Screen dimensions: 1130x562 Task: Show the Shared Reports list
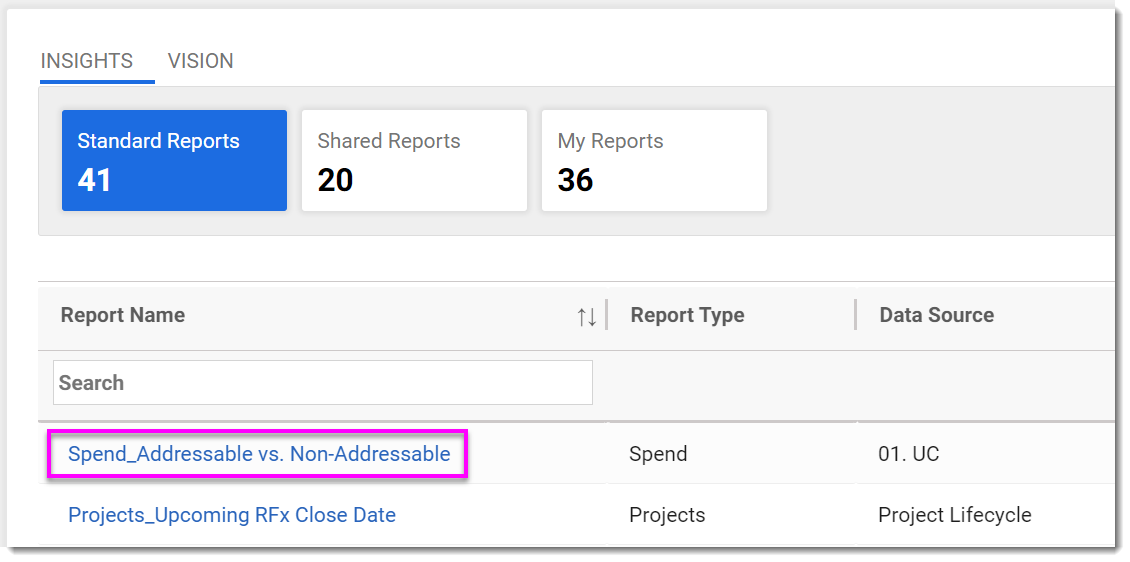tap(414, 160)
